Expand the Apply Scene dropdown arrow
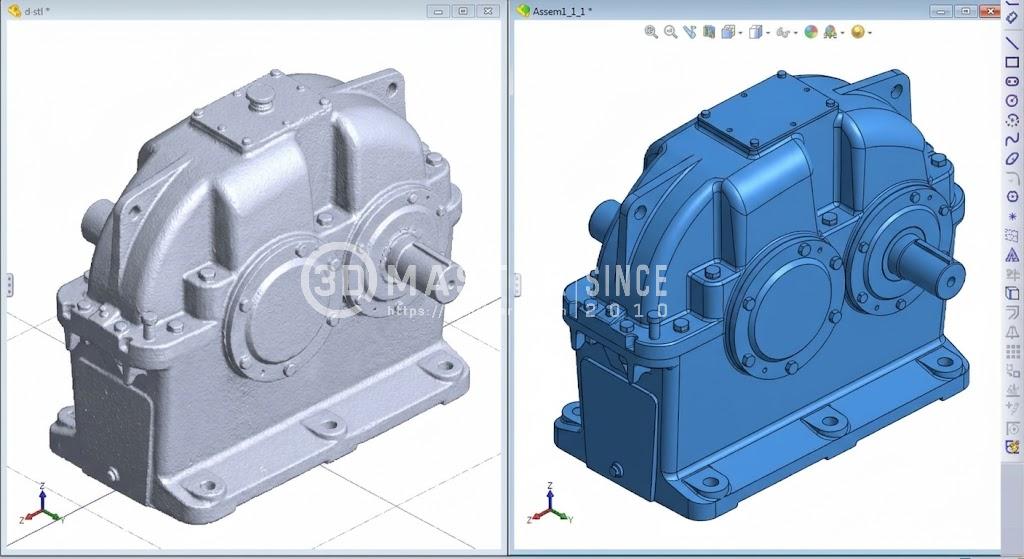Screen dimensions: 1024x559 point(843,33)
